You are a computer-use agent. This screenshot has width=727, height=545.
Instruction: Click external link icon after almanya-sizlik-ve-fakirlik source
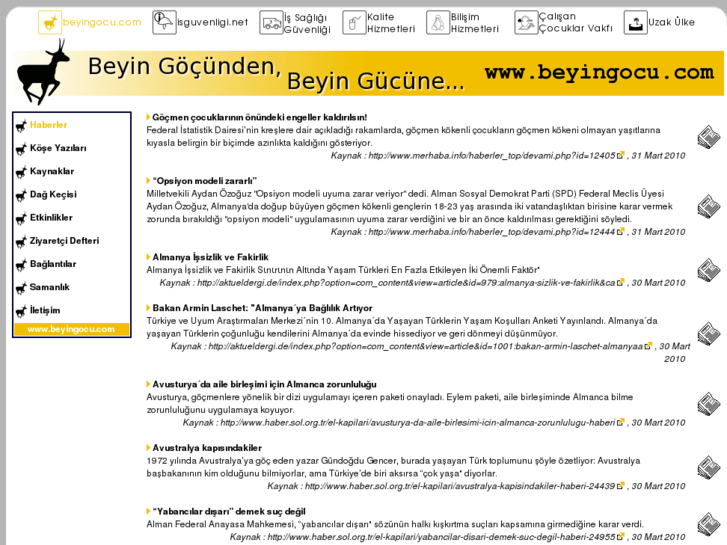620,282
